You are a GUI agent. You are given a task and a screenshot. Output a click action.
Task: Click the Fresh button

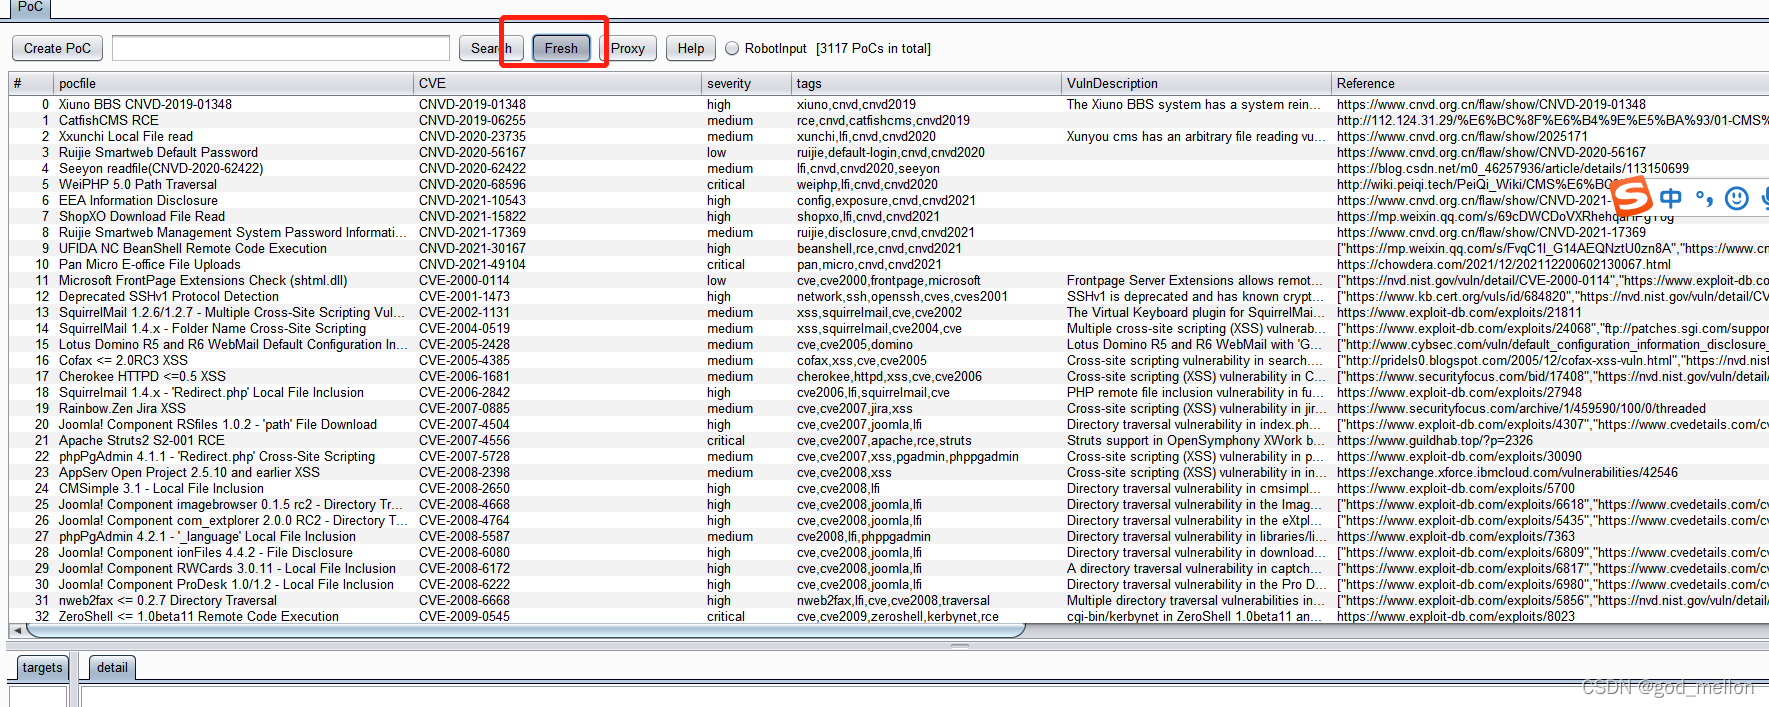point(561,48)
